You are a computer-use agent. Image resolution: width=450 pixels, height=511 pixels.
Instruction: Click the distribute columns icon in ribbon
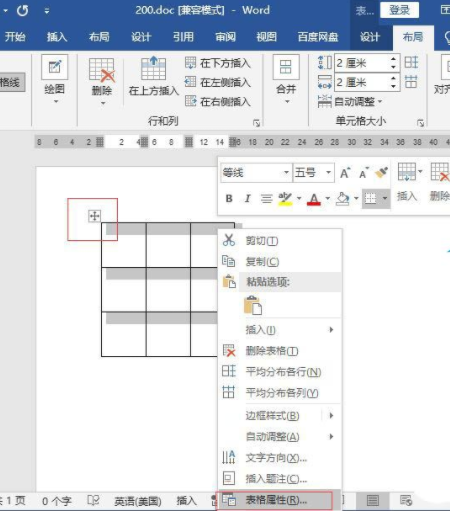(x=411, y=82)
